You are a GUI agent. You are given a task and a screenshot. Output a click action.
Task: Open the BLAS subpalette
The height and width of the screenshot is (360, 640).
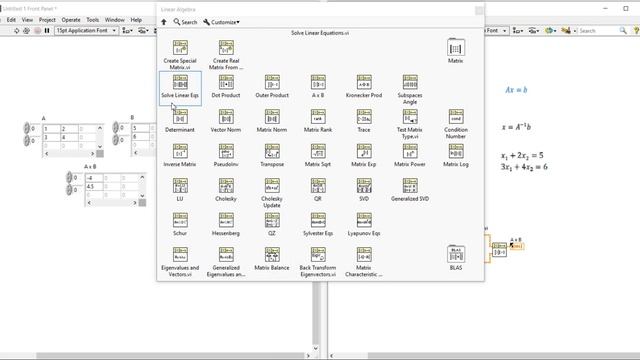[456, 254]
